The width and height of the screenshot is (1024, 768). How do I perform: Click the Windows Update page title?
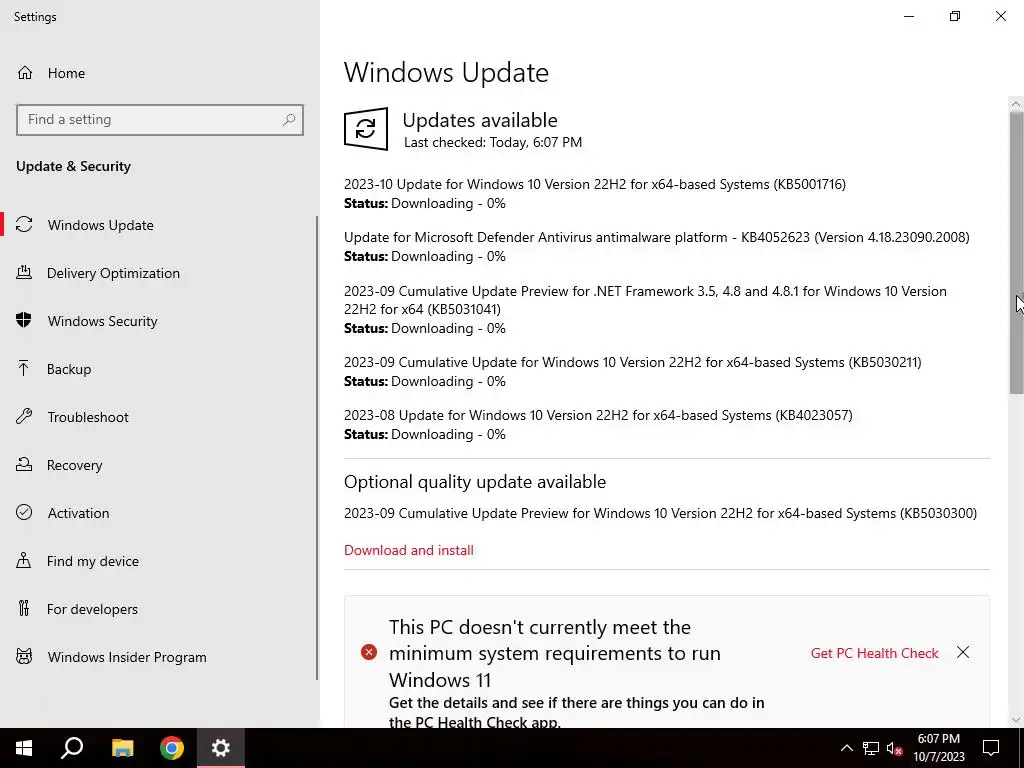(446, 72)
